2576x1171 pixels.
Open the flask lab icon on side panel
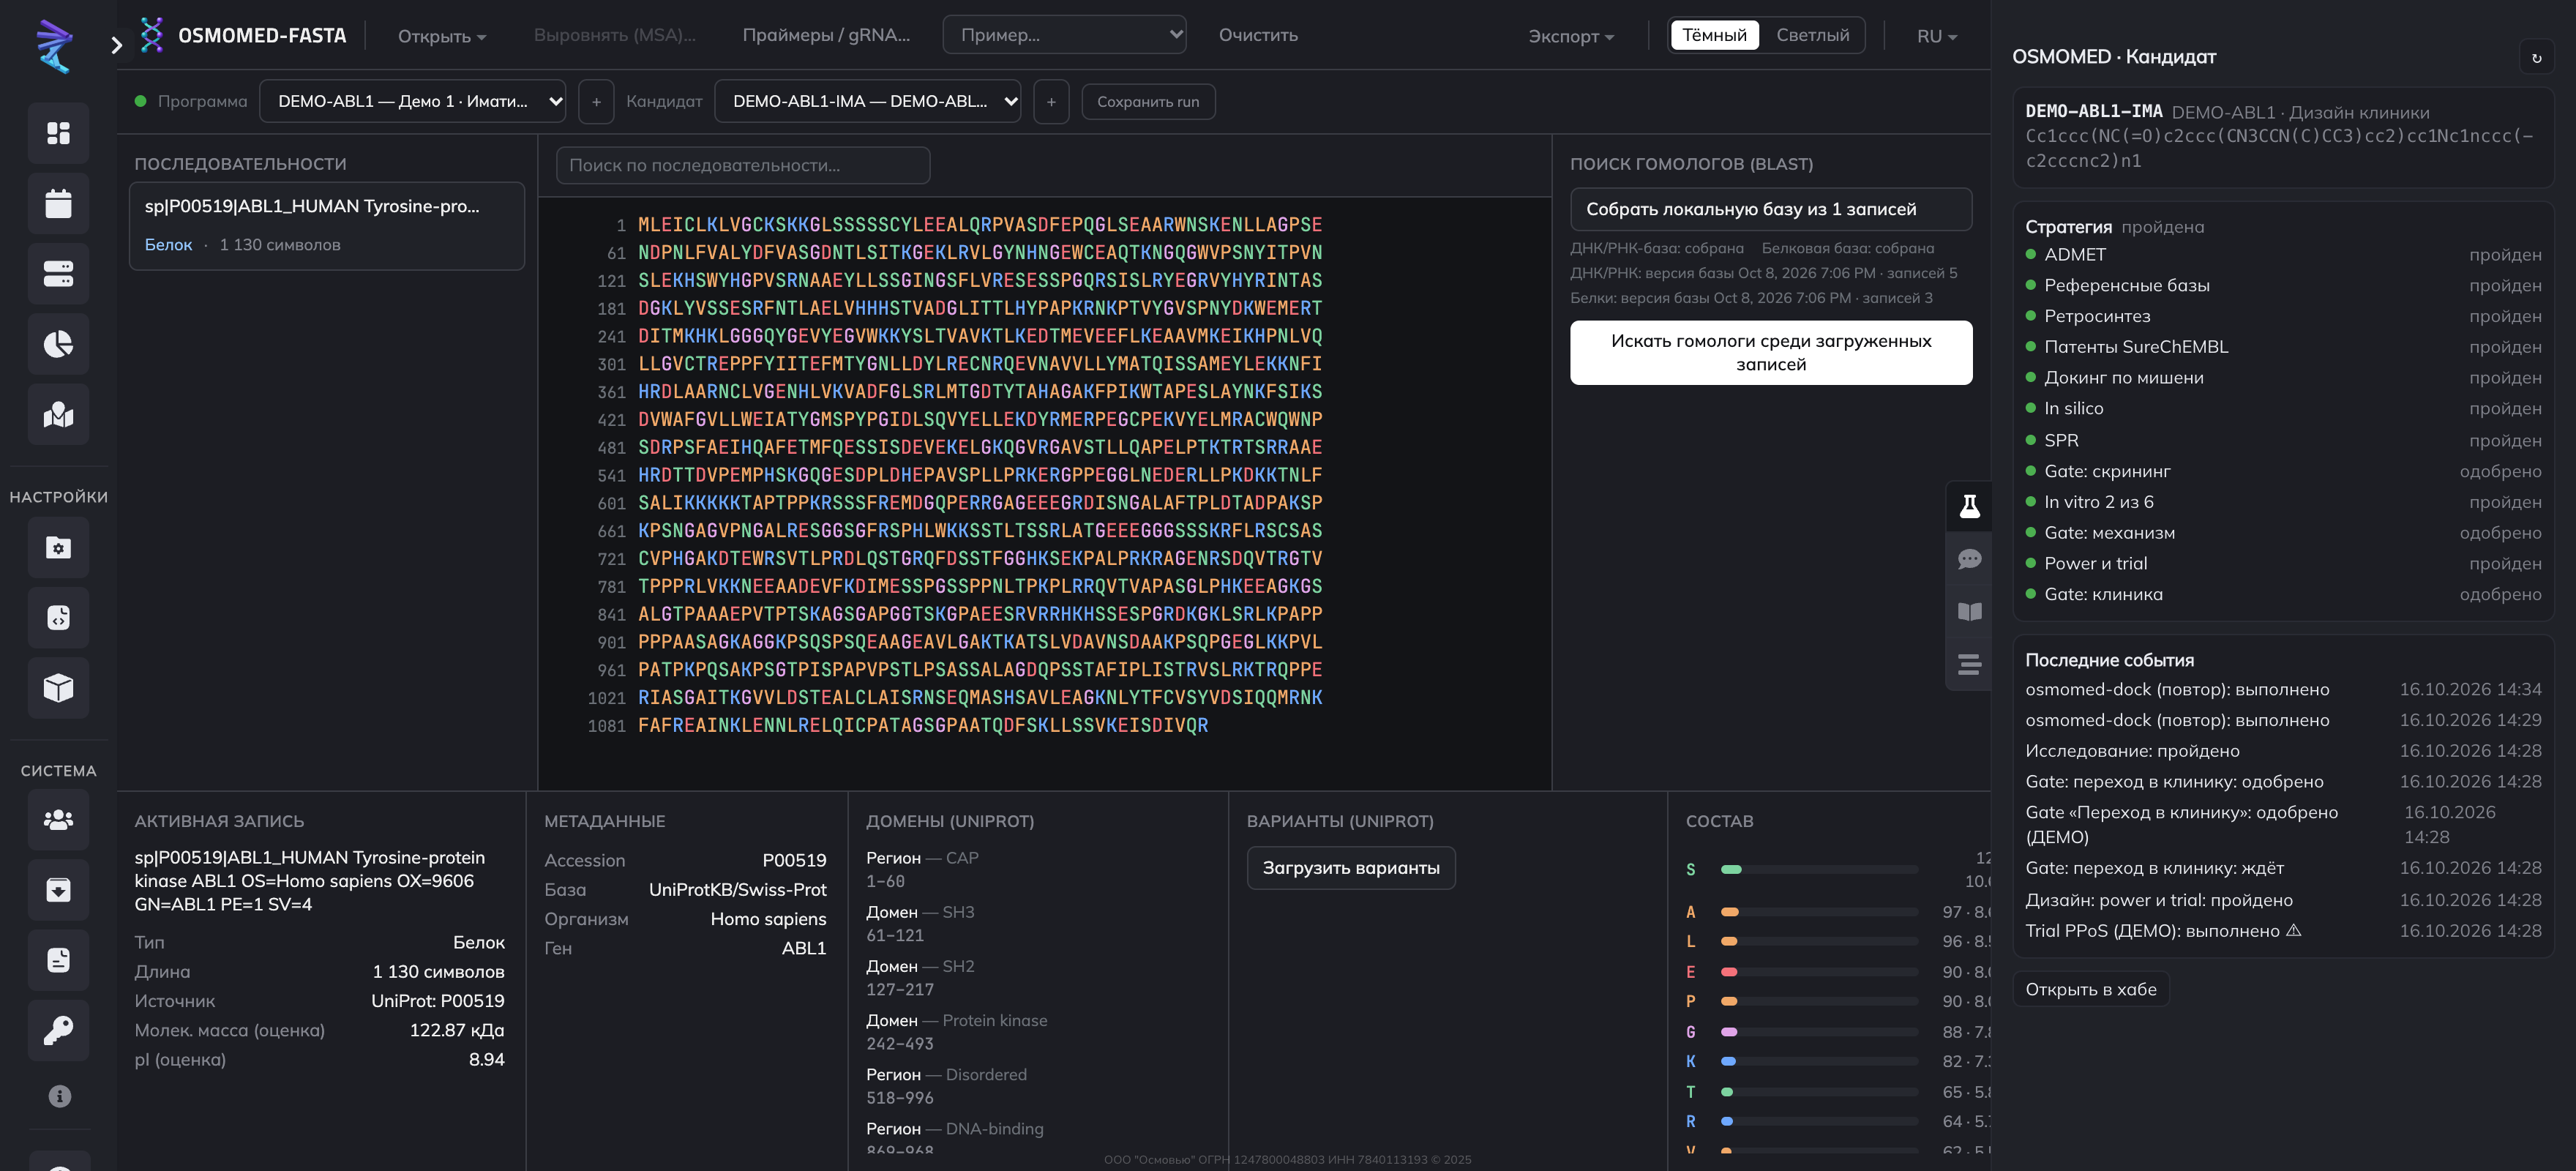[1969, 507]
